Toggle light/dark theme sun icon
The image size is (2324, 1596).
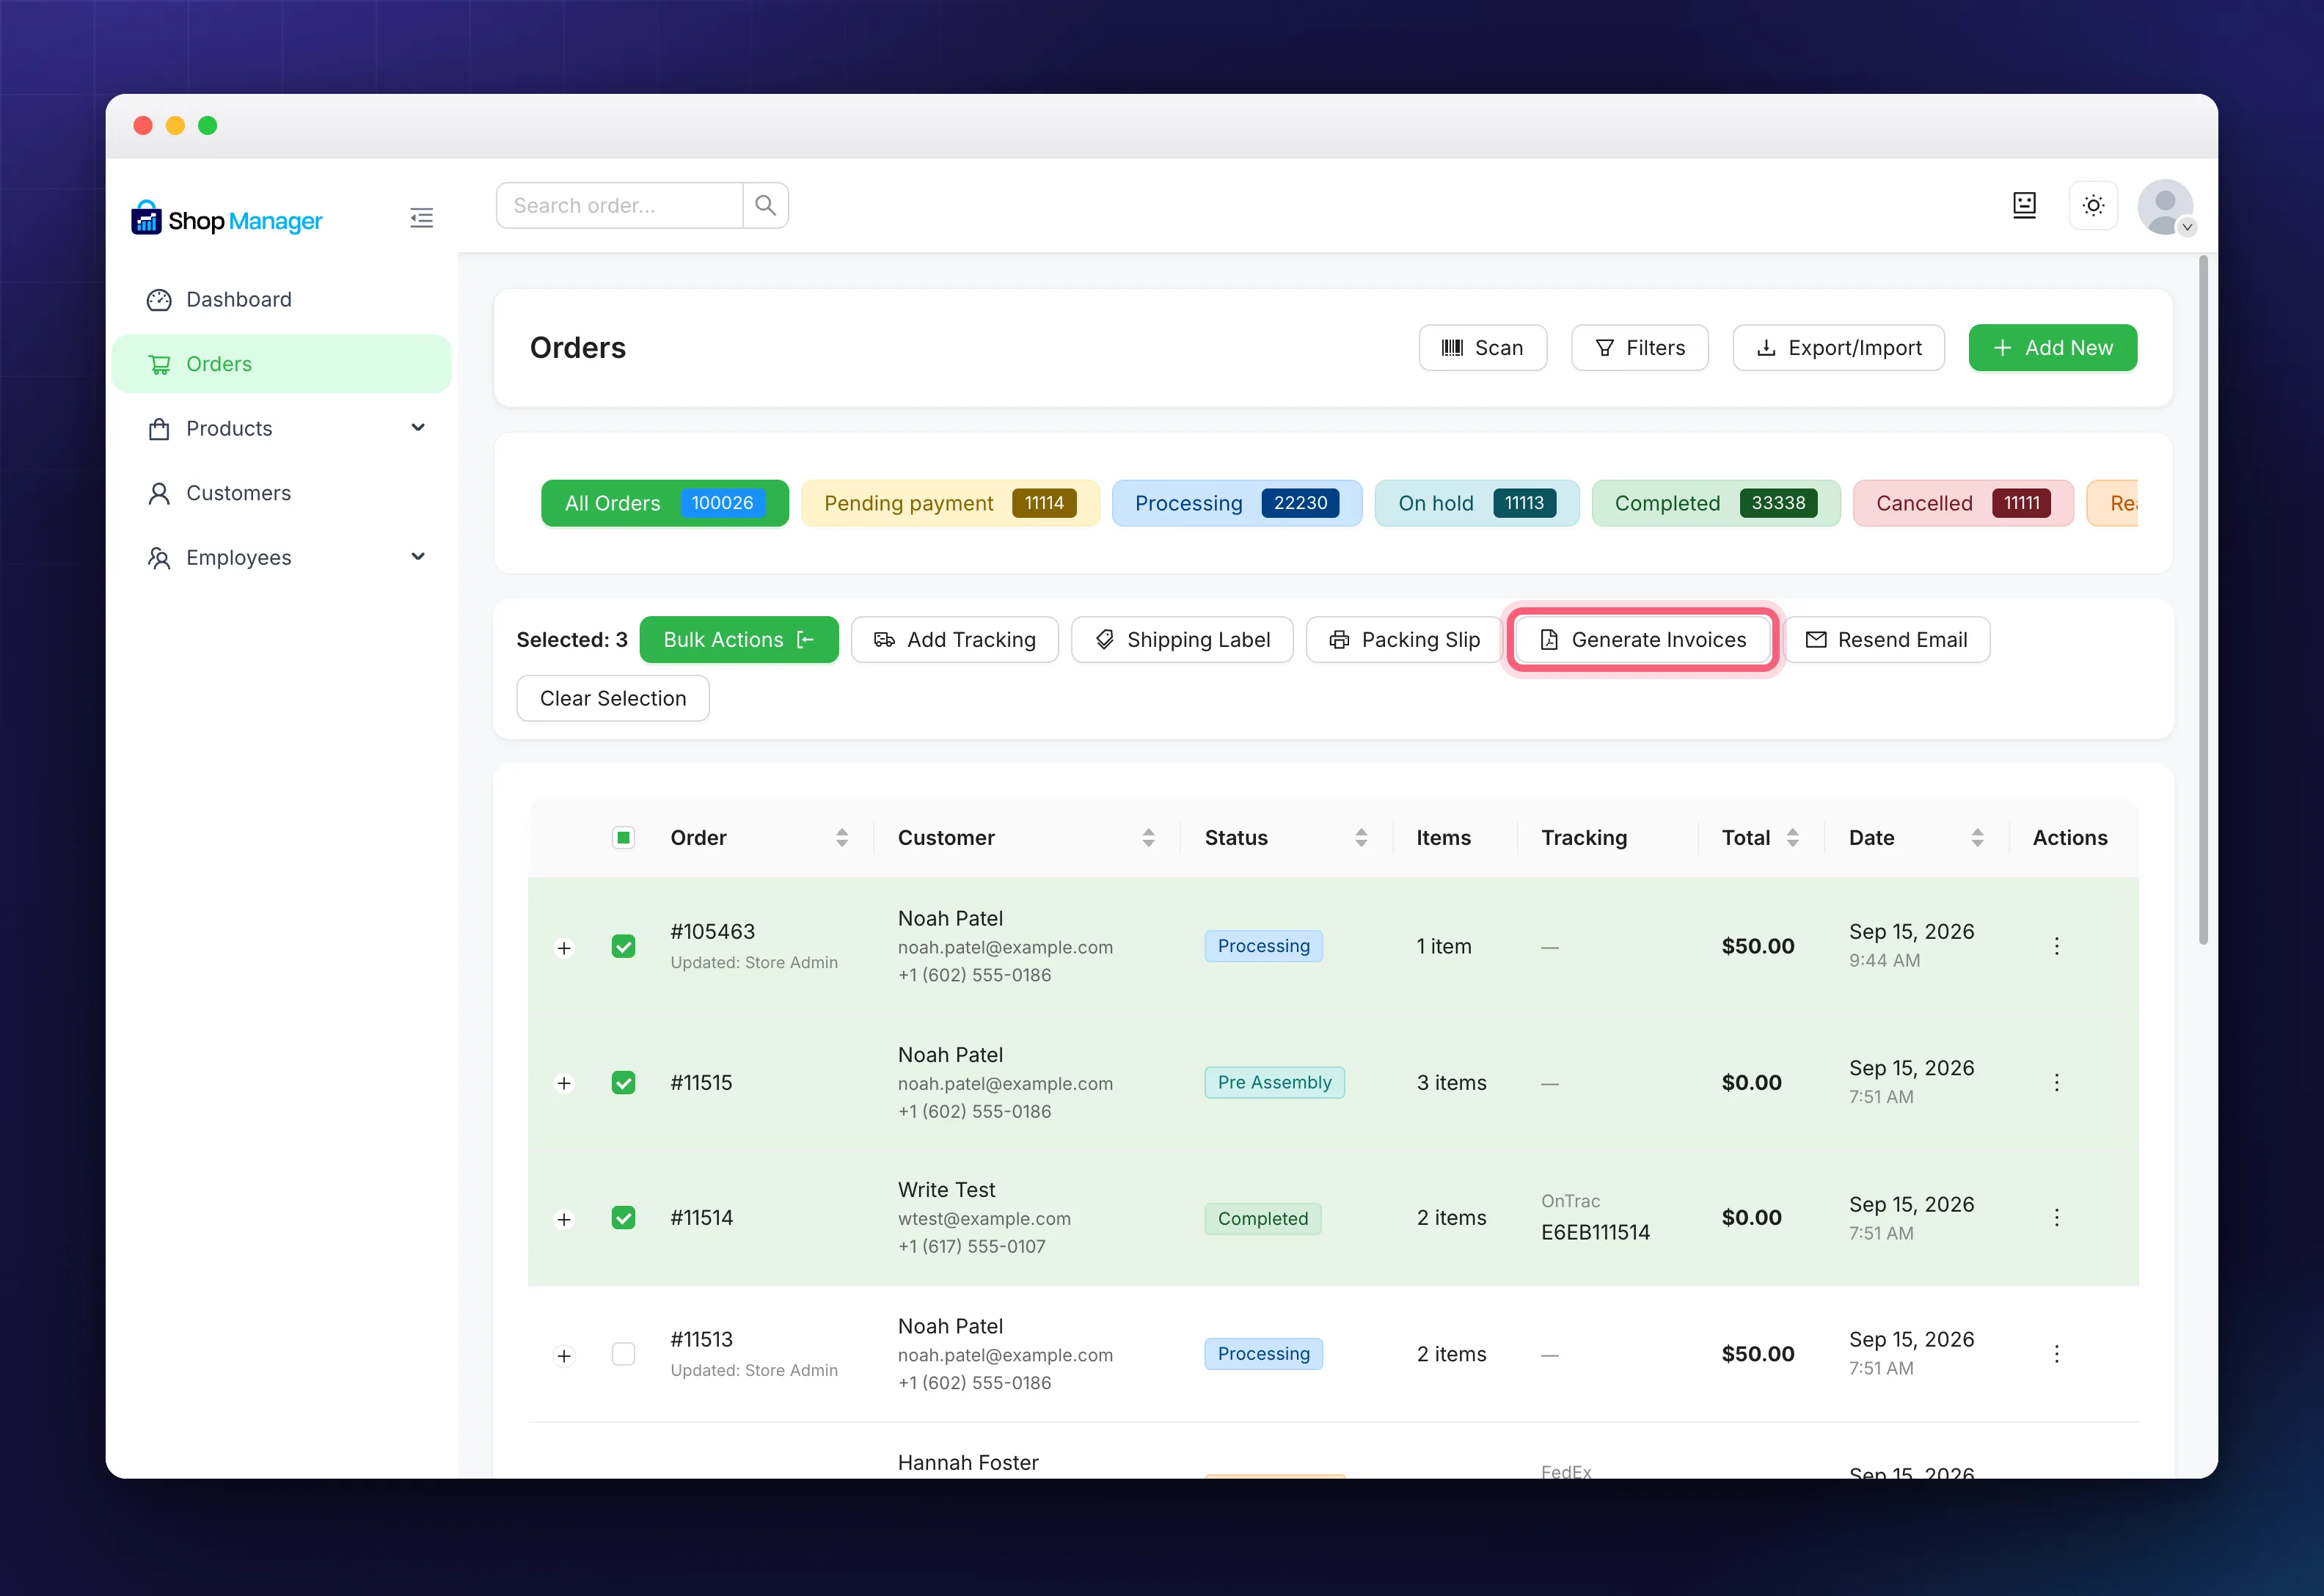(2093, 205)
